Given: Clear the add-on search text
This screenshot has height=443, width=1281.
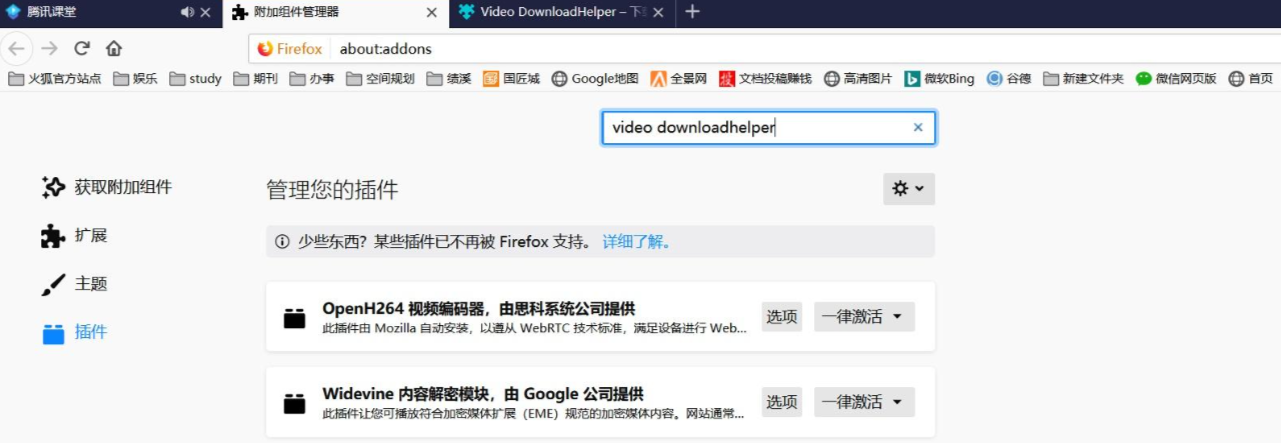Looking at the screenshot, I should coord(918,128).
